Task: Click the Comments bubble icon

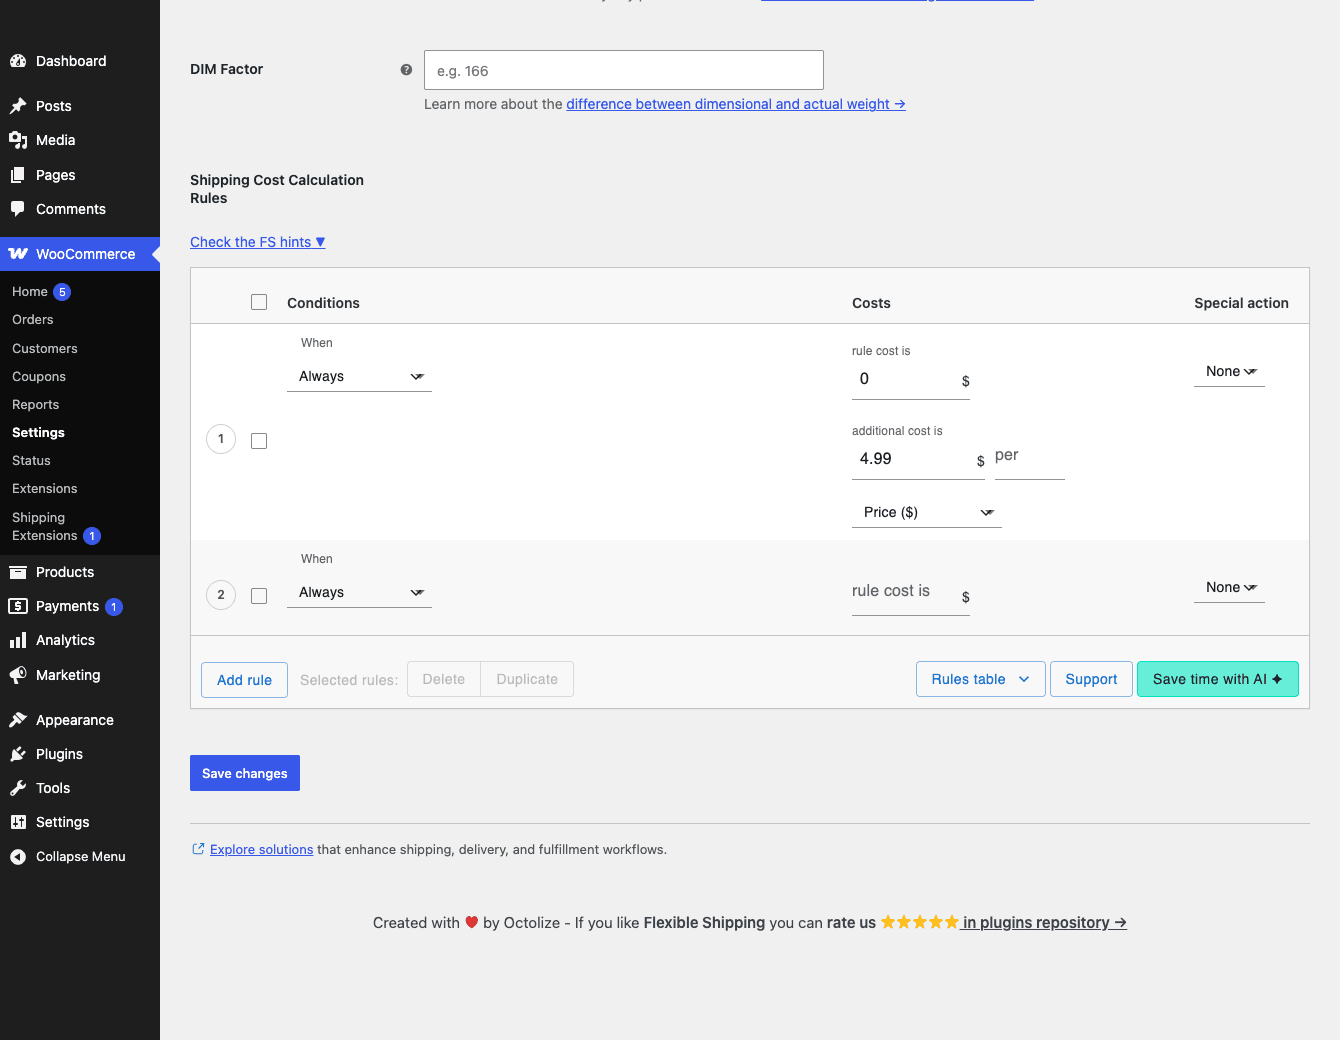Action: click(x=18, y=209)
